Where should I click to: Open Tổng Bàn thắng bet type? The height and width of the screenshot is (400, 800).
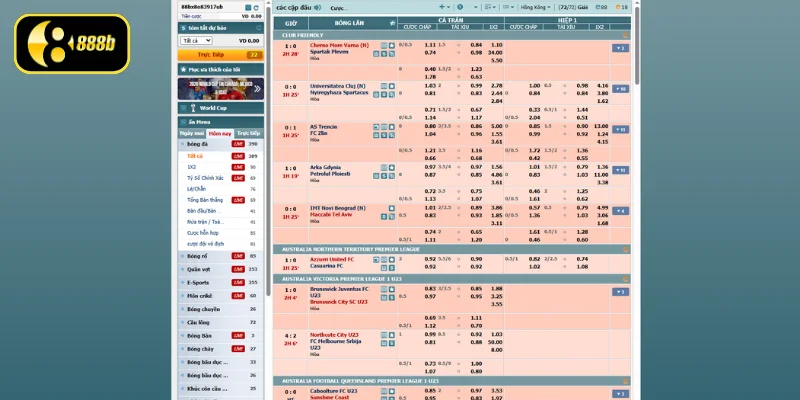point(205,200)
